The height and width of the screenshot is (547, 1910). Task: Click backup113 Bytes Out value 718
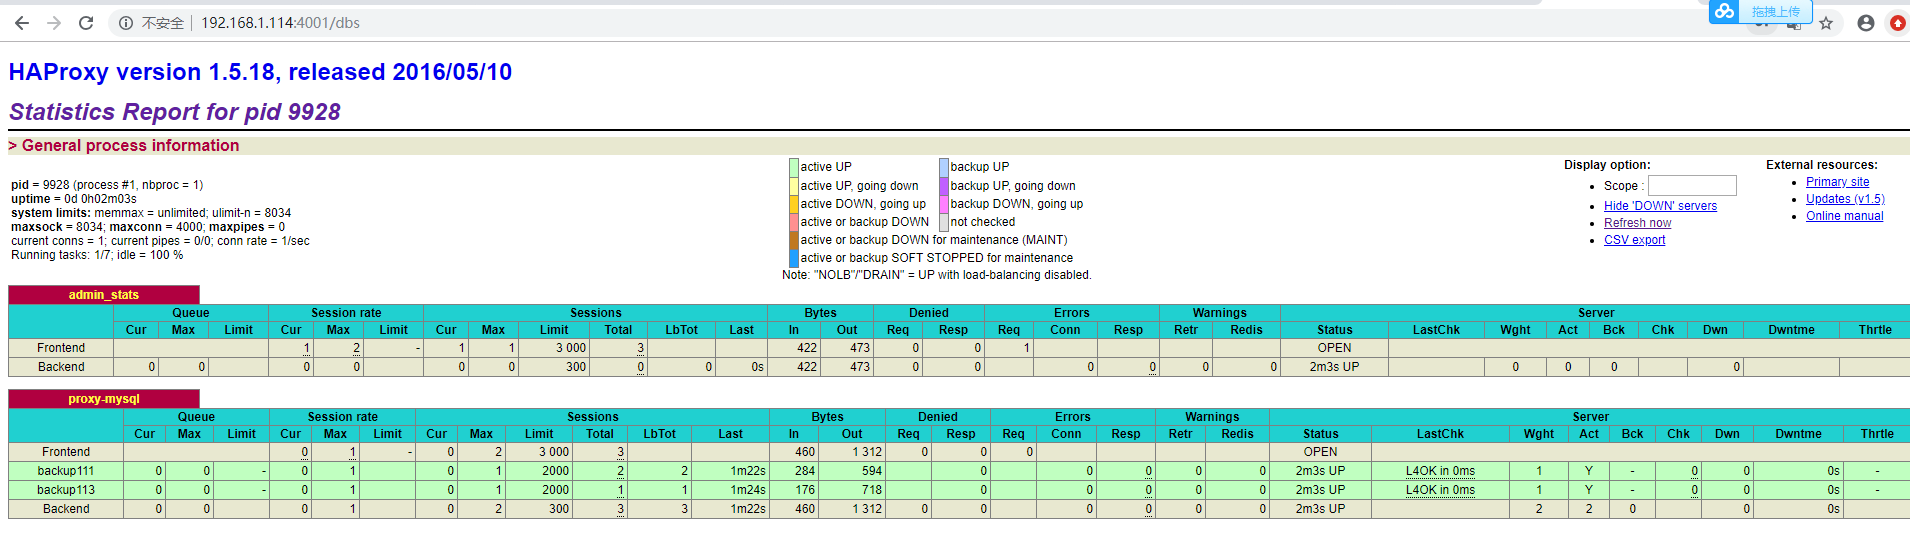point(872,490)
